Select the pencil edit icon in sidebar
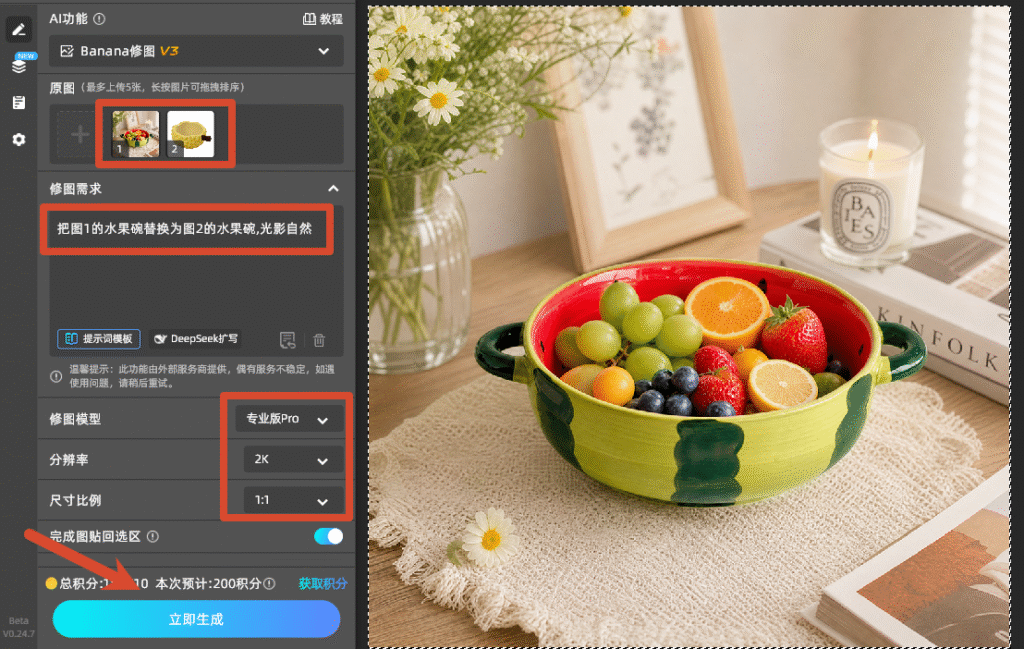1024x649 pixels. pos(19,29)
